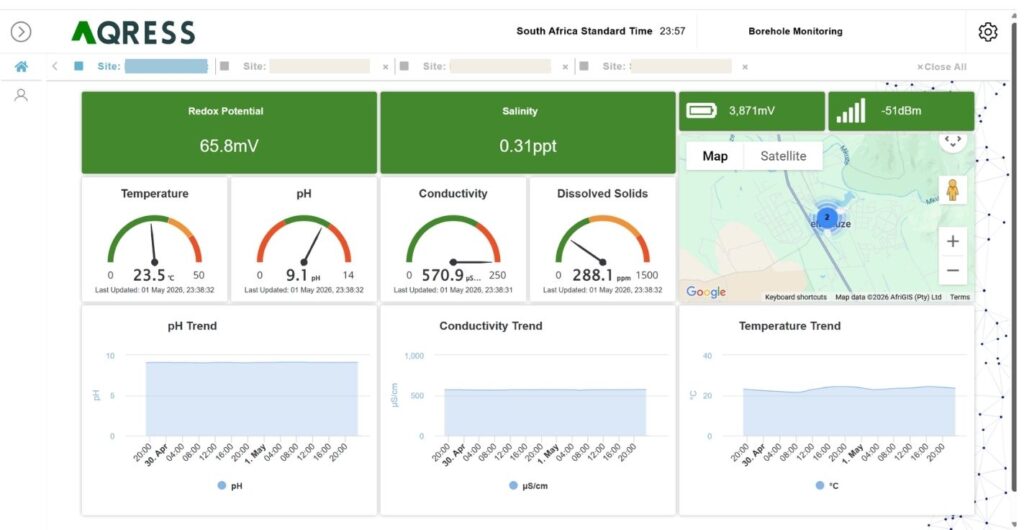Screen dimensions: 1024x530
Task: Click the South Africa Standard Time clock
Action: tap(601, 31)
